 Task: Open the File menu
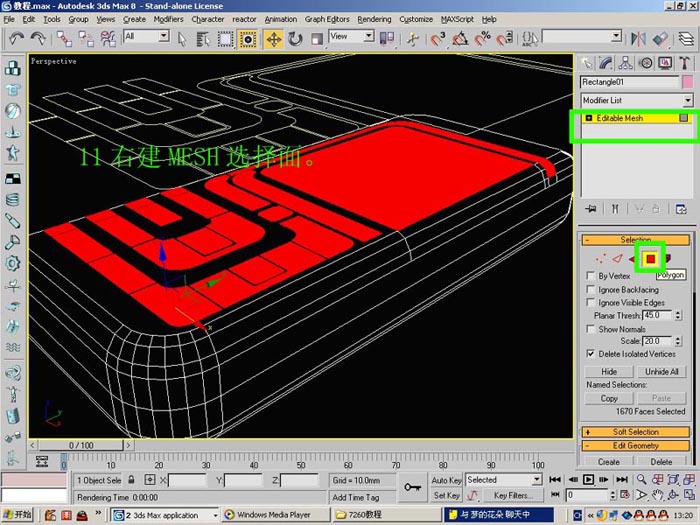pyautogui.click(x=9, y=19)
